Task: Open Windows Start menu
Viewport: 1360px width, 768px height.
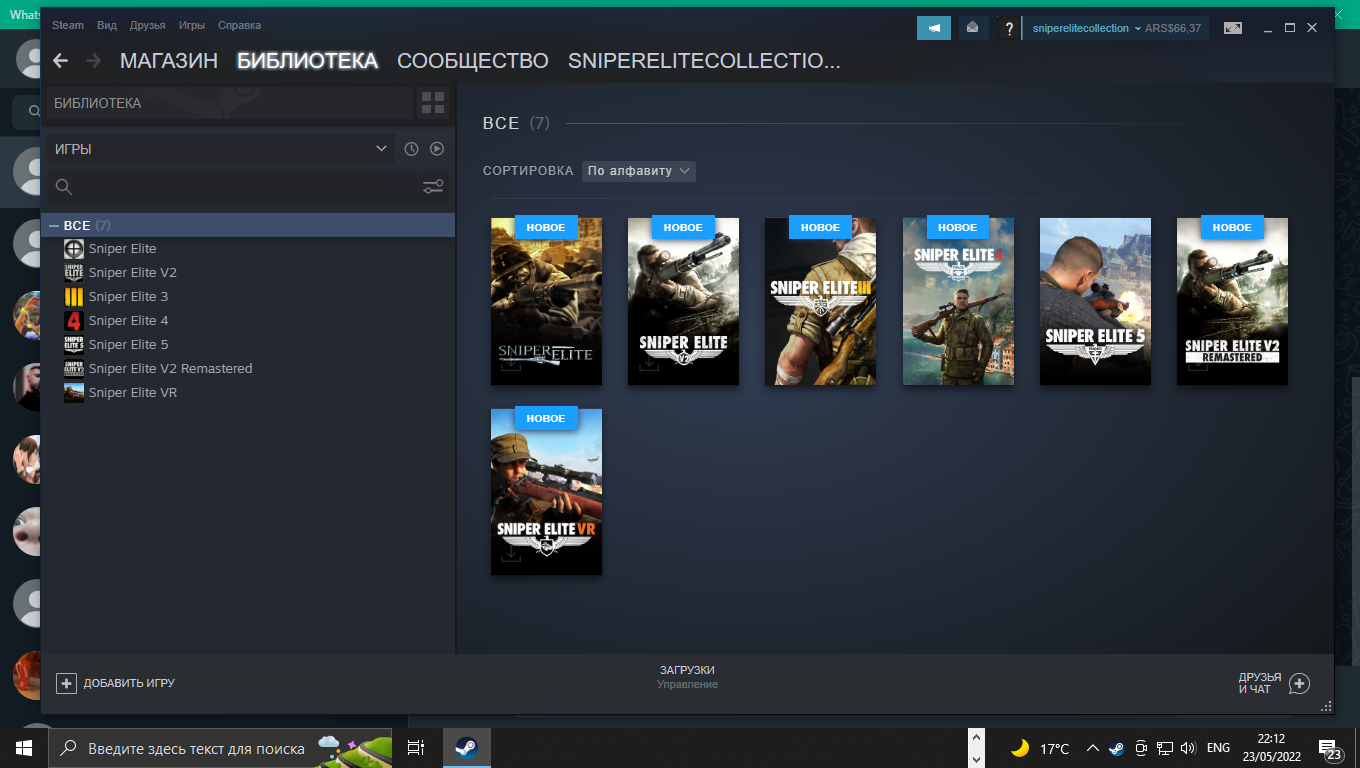Action: (24, 748)
